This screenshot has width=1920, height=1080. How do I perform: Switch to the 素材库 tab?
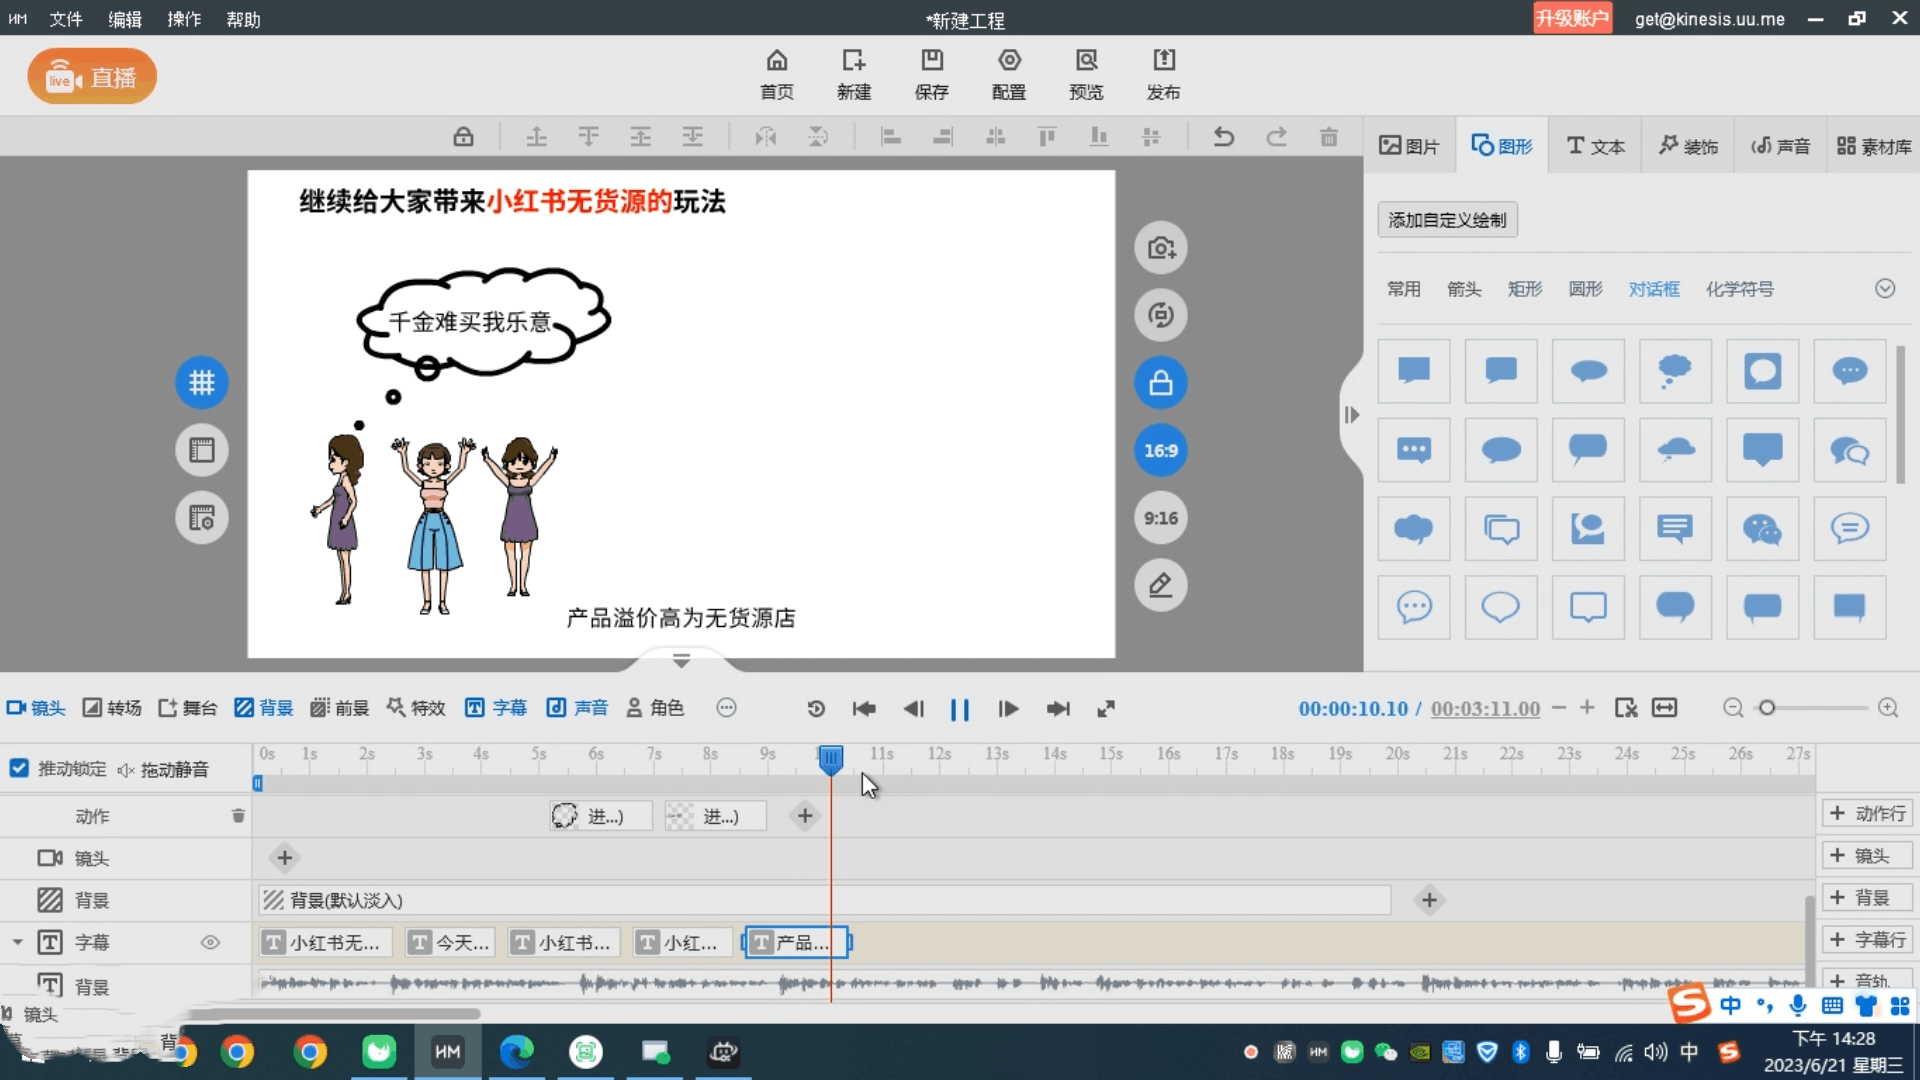tap(1874, 146)
